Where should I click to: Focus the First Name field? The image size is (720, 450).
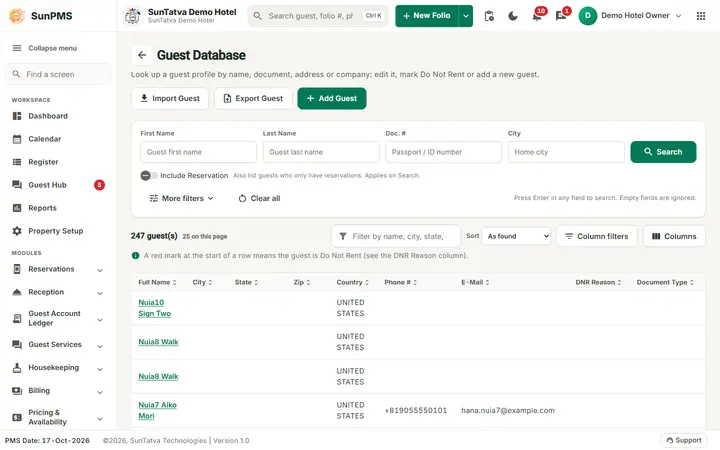click(x=198, y=152)
